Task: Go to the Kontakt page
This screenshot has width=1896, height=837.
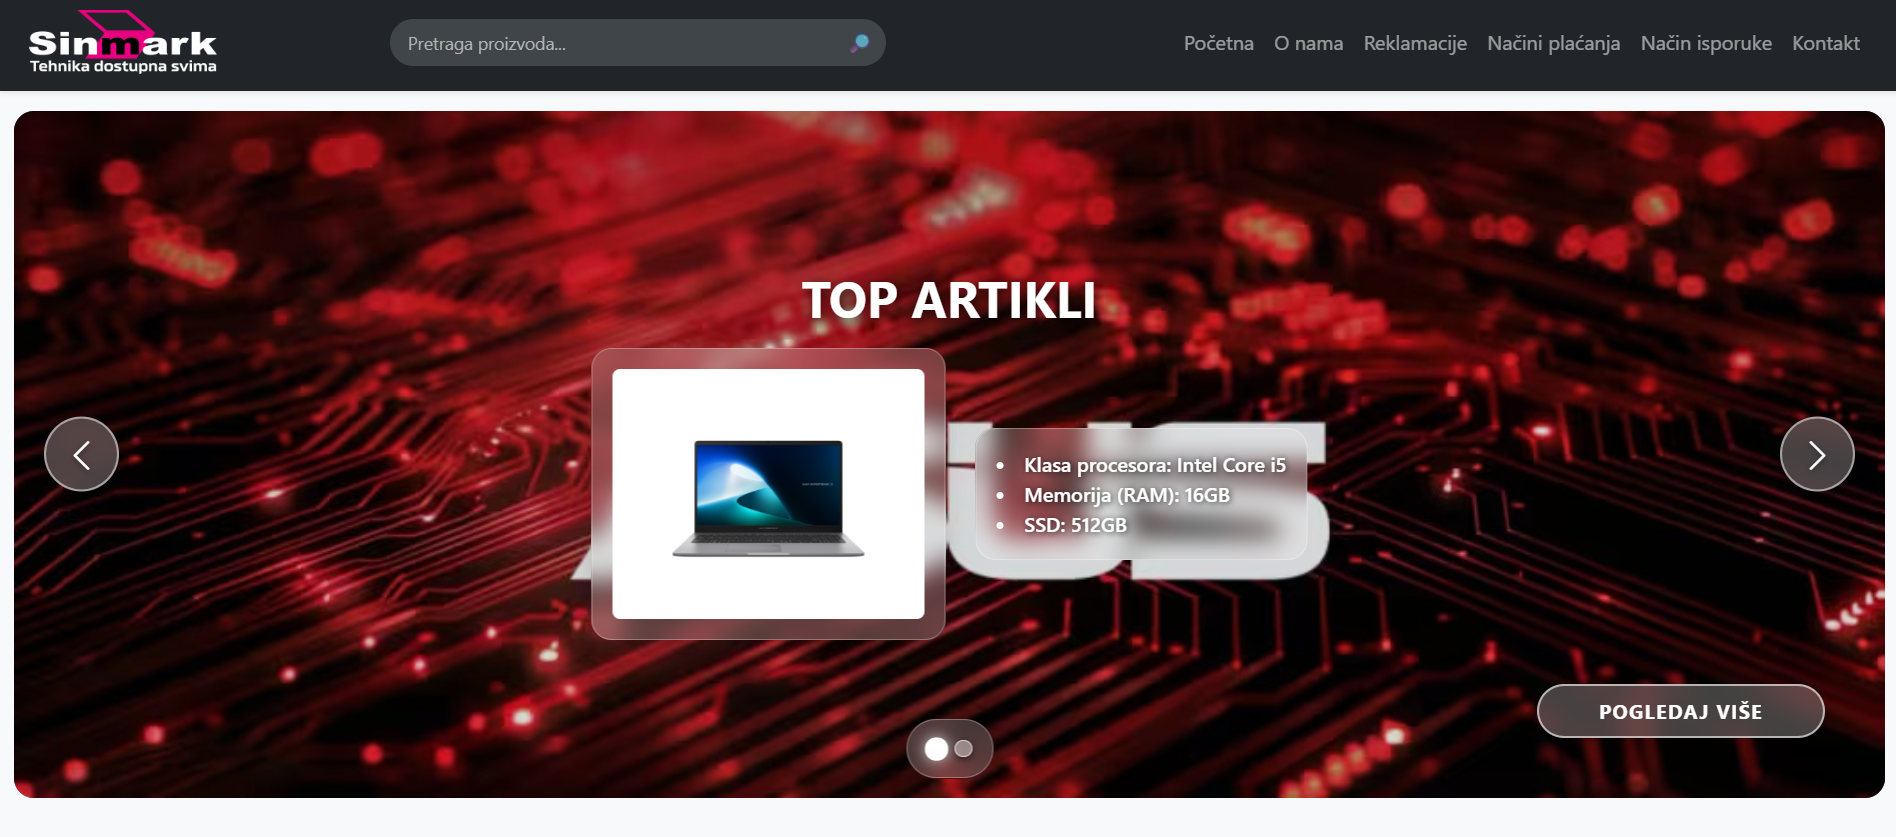Action: tap(1825, 43)
